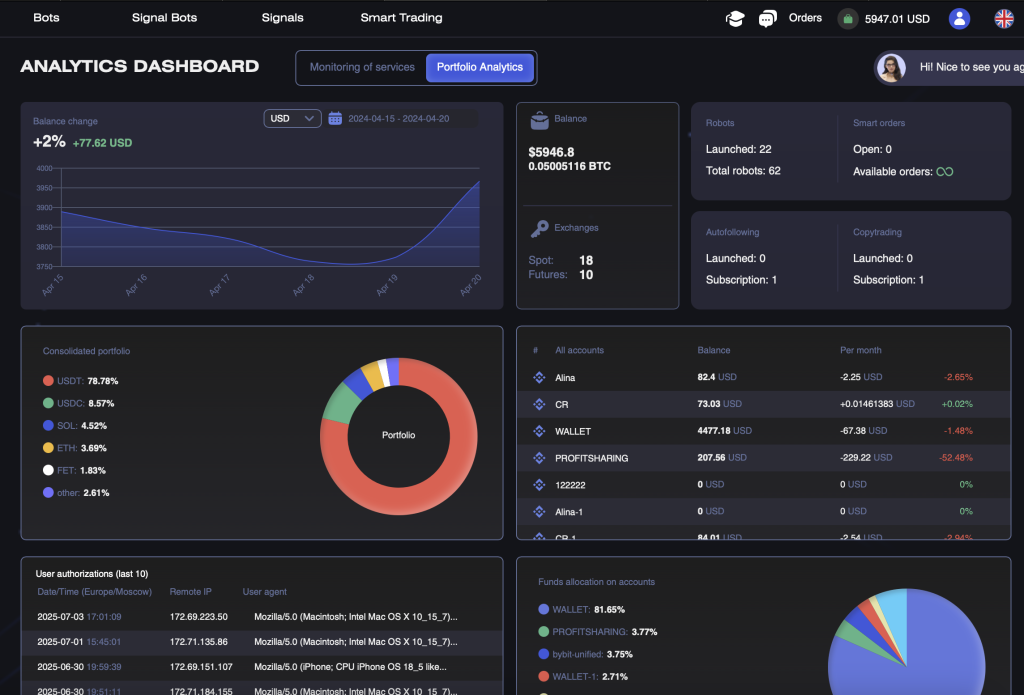Click the exchange icon next to PROFITSHARING

539,458
